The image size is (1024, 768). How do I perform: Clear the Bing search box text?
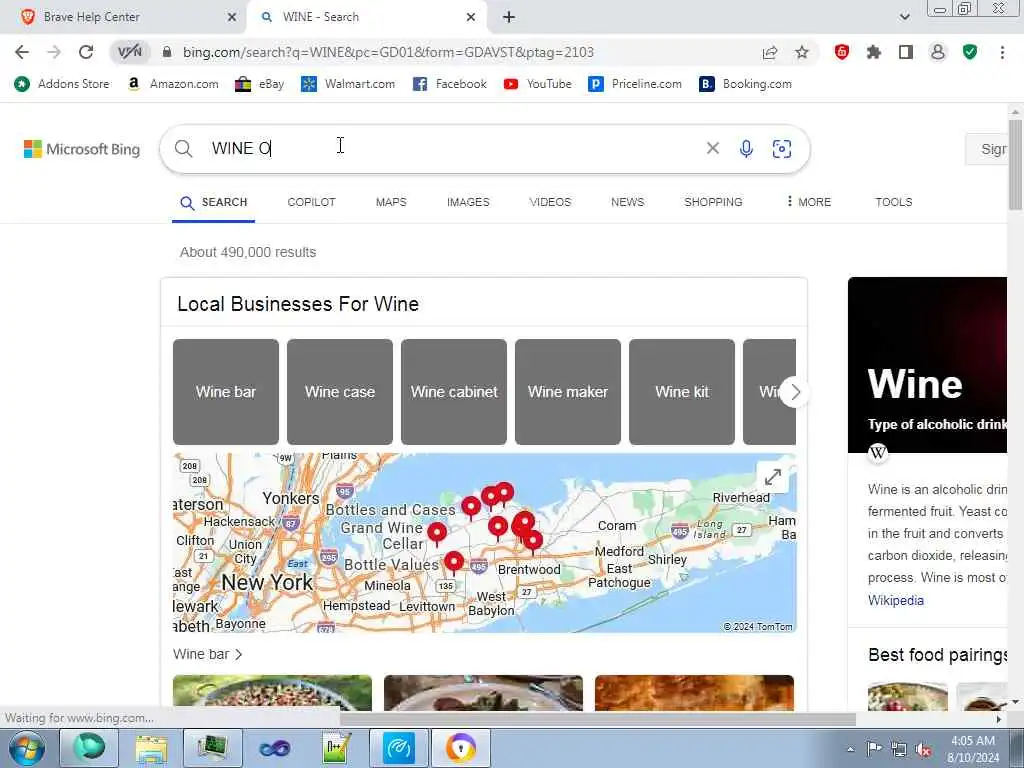coord(712,148)
